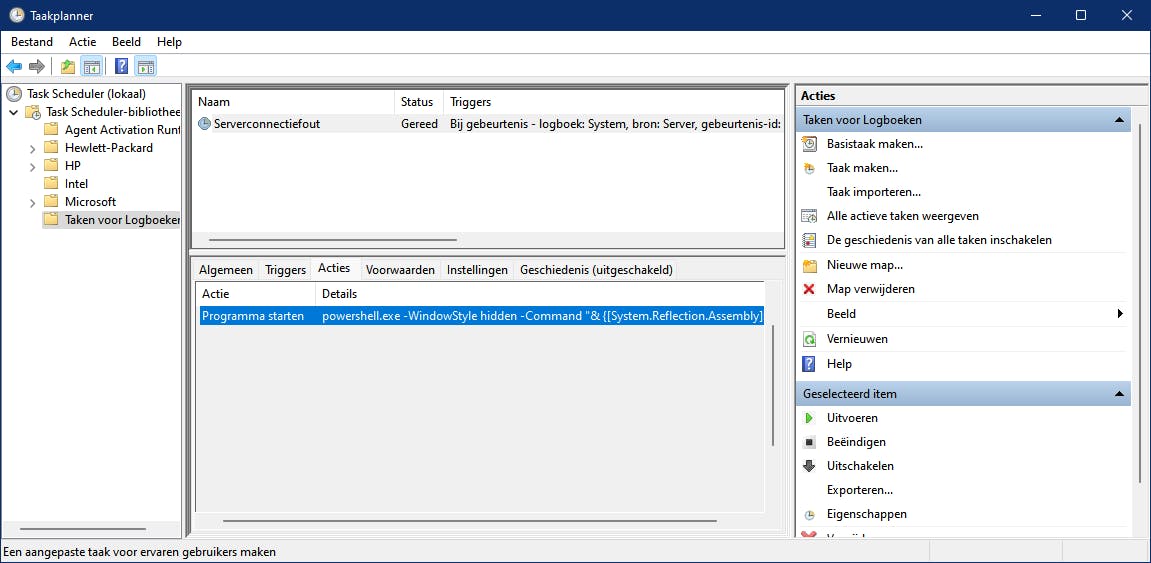
Task: Click Taak importeren... action
Action: point(874,192)
